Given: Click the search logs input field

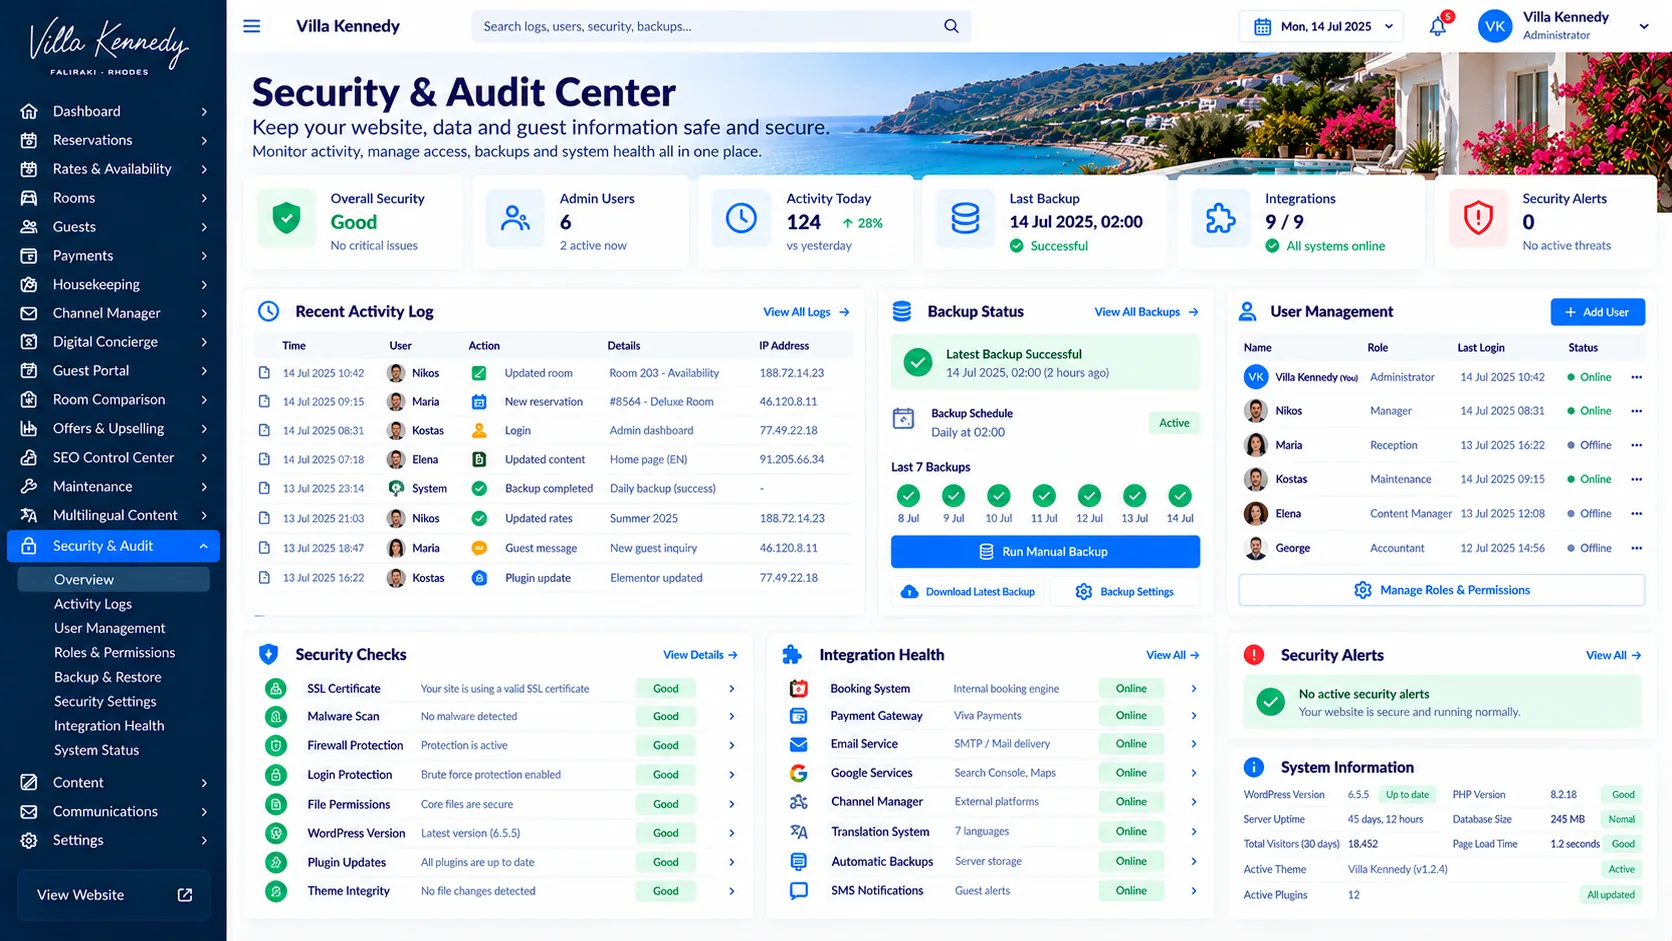Looking at the screenshot, I should click(720, 26).
